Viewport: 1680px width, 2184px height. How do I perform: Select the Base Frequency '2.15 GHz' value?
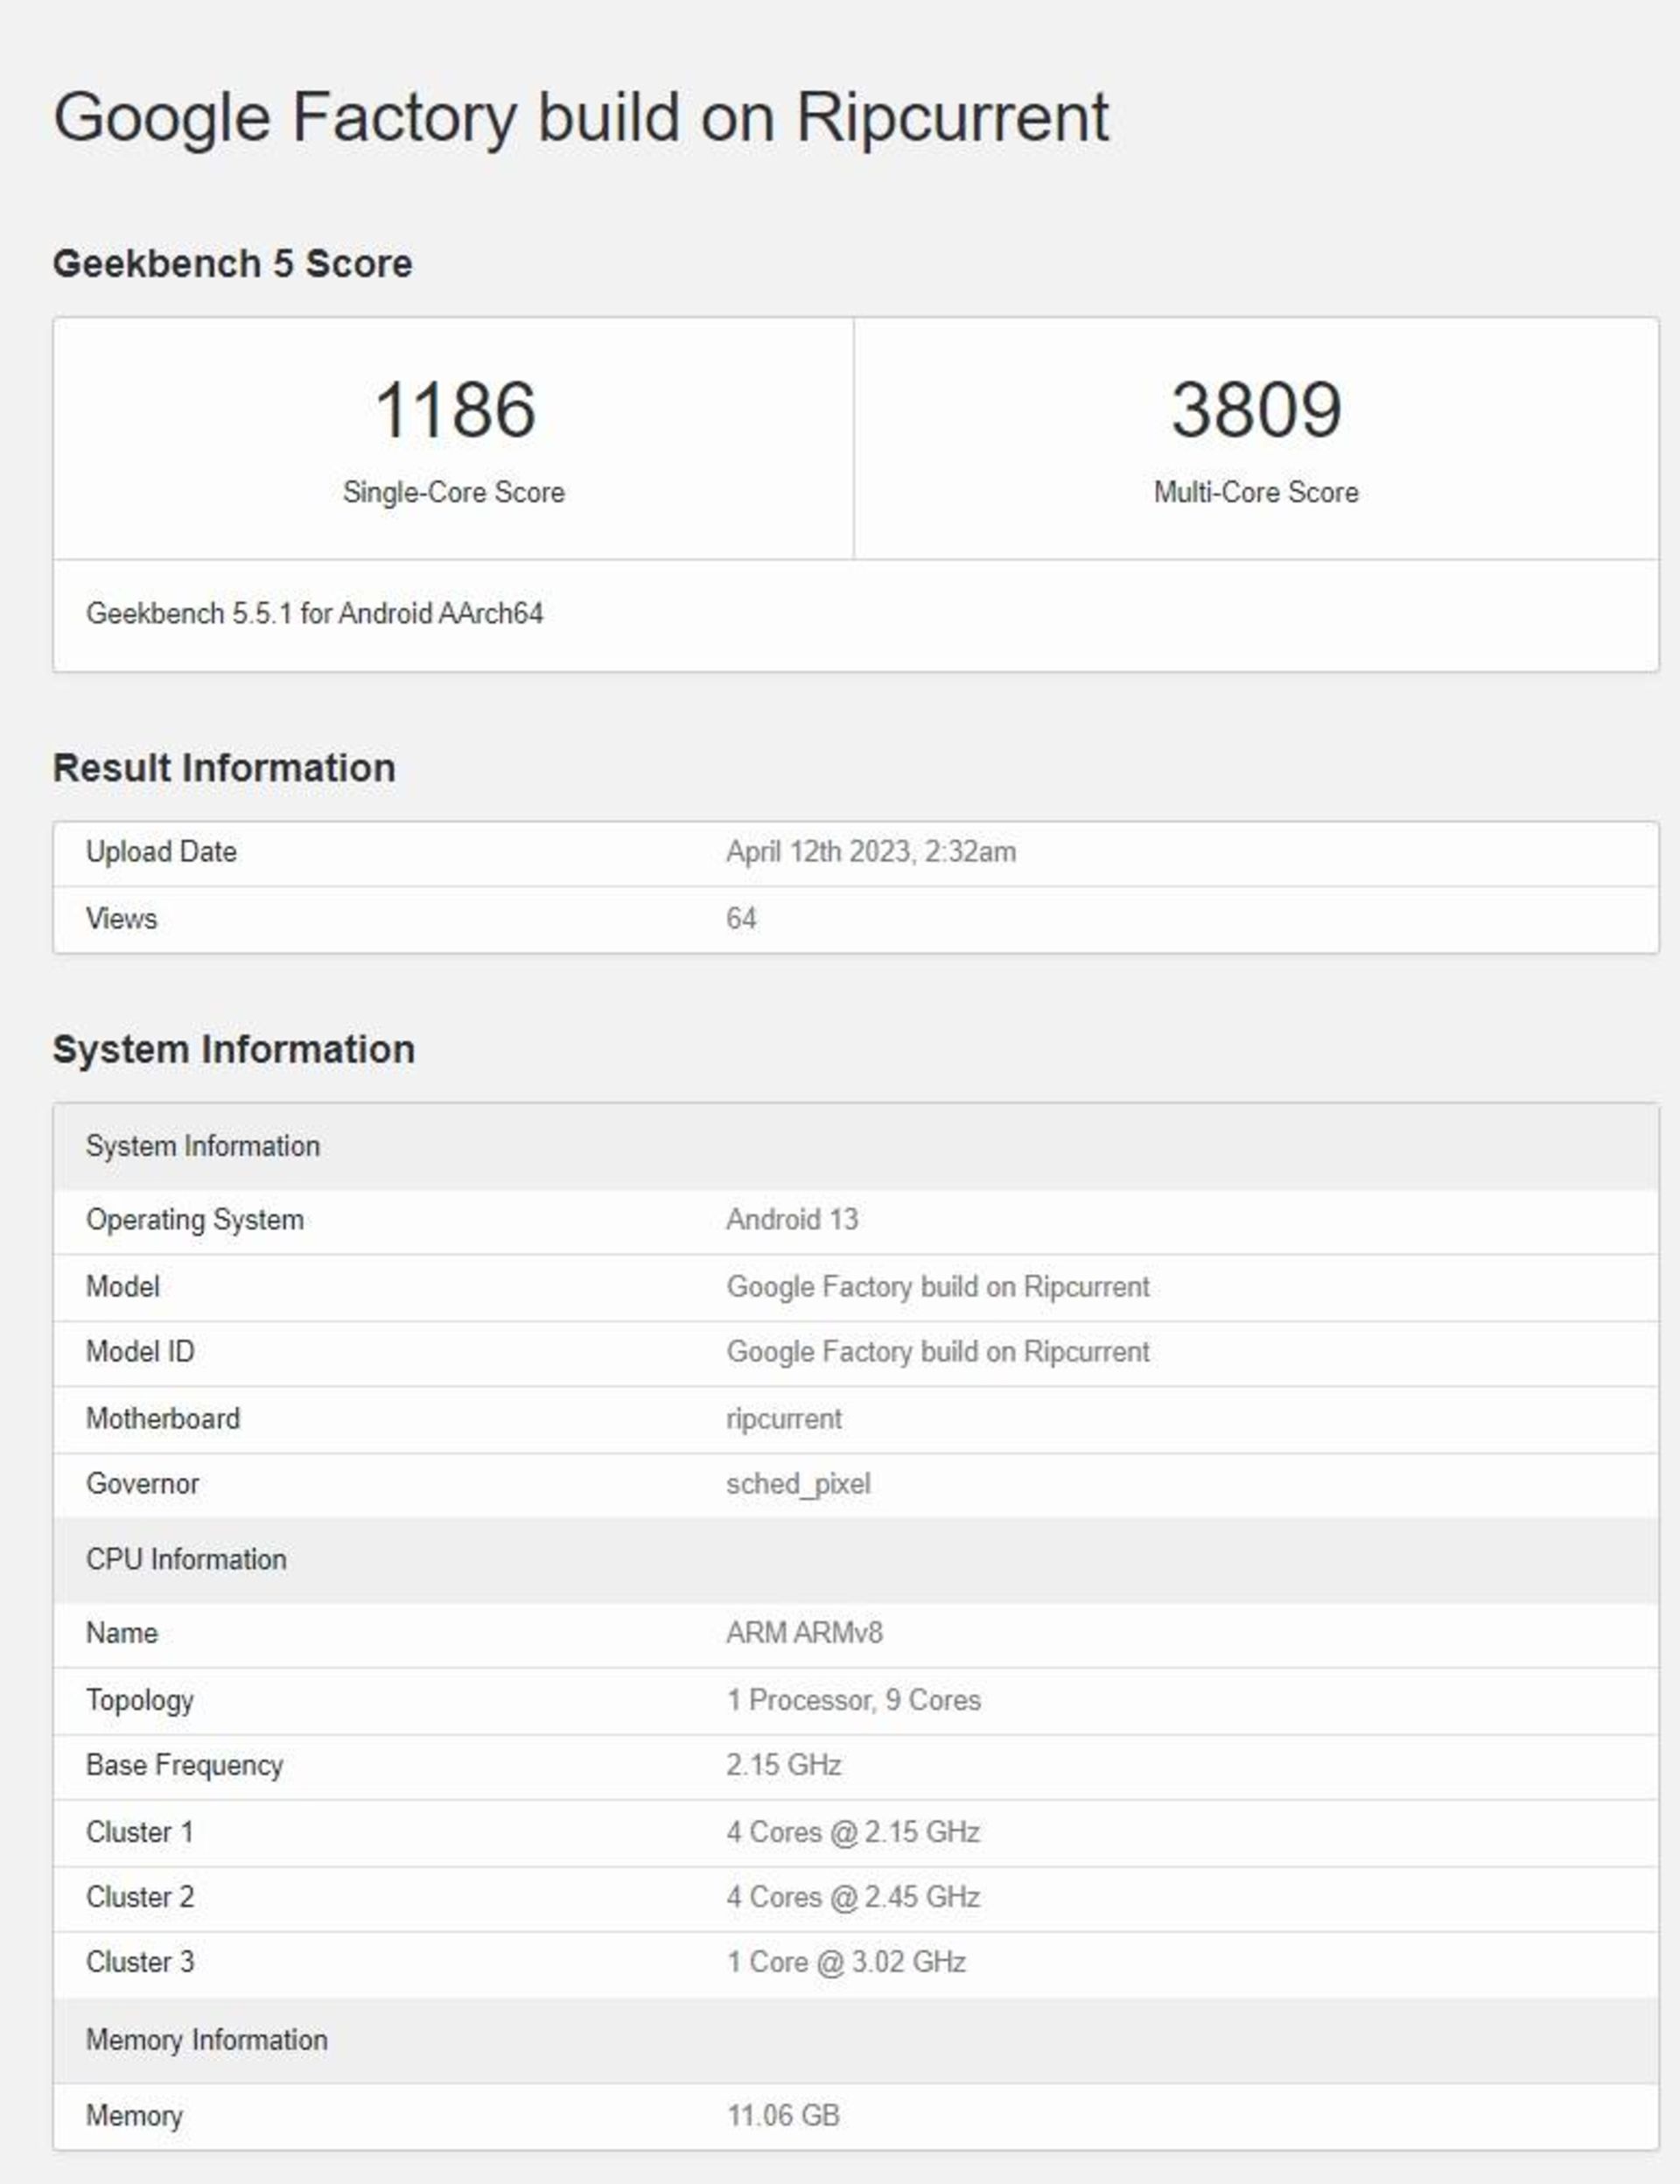coord(783,1765)
